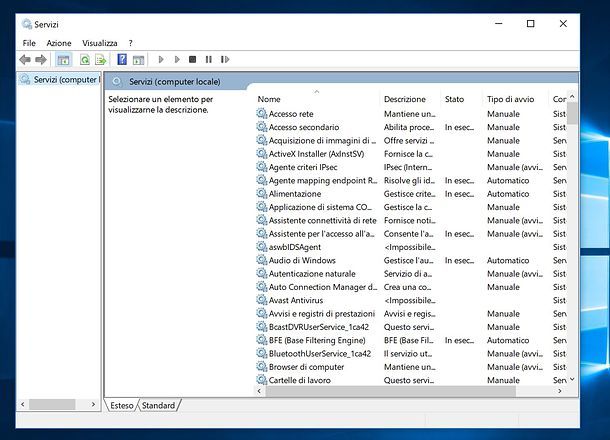This screenshot has width=610, height=440.
Task: Select the Agente criteri IPsec service
Action: coord(303,167)
